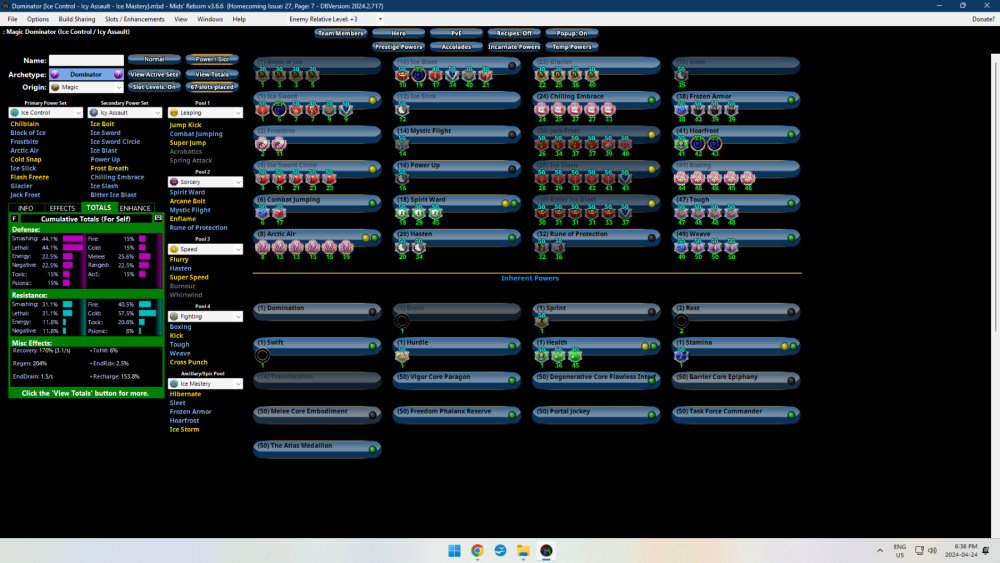Viewport: 1000px width, 563px height.
Task: Select the enhancement slot icon under Sprint
Action: point(542,322)
